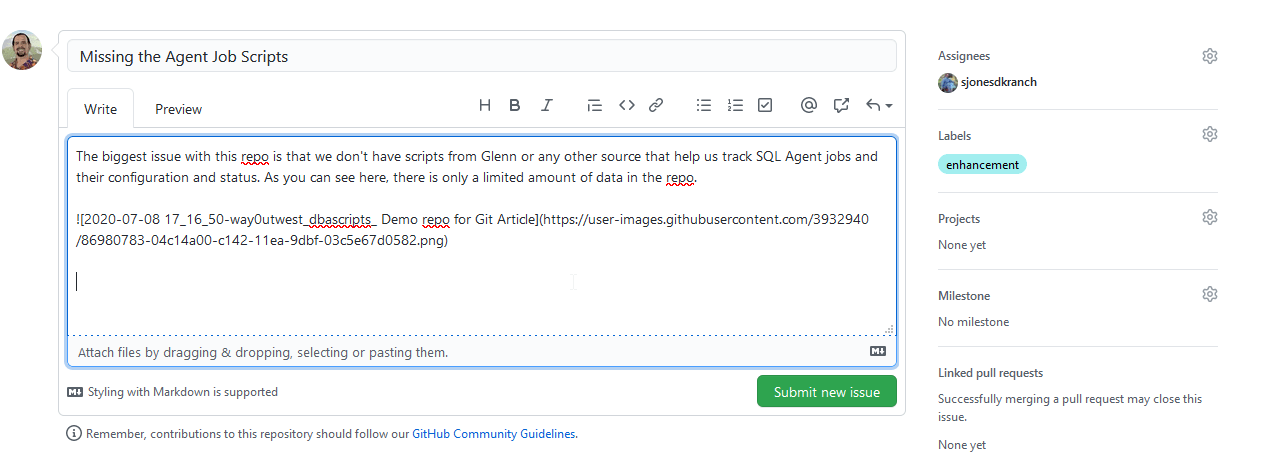This screenshot has height=463, width=1265.
Task: Open the Labels settings gear
Action: coord(1210,134)
